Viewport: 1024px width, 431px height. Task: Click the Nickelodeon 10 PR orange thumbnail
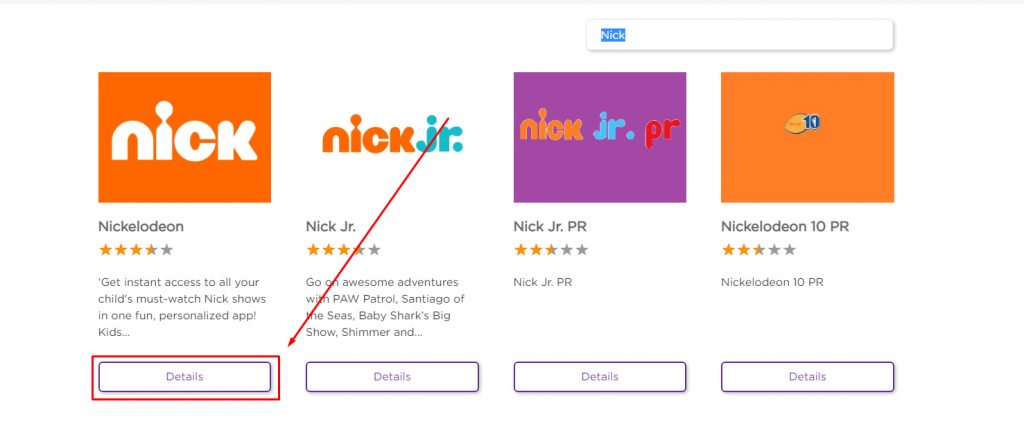click(807, 137)
